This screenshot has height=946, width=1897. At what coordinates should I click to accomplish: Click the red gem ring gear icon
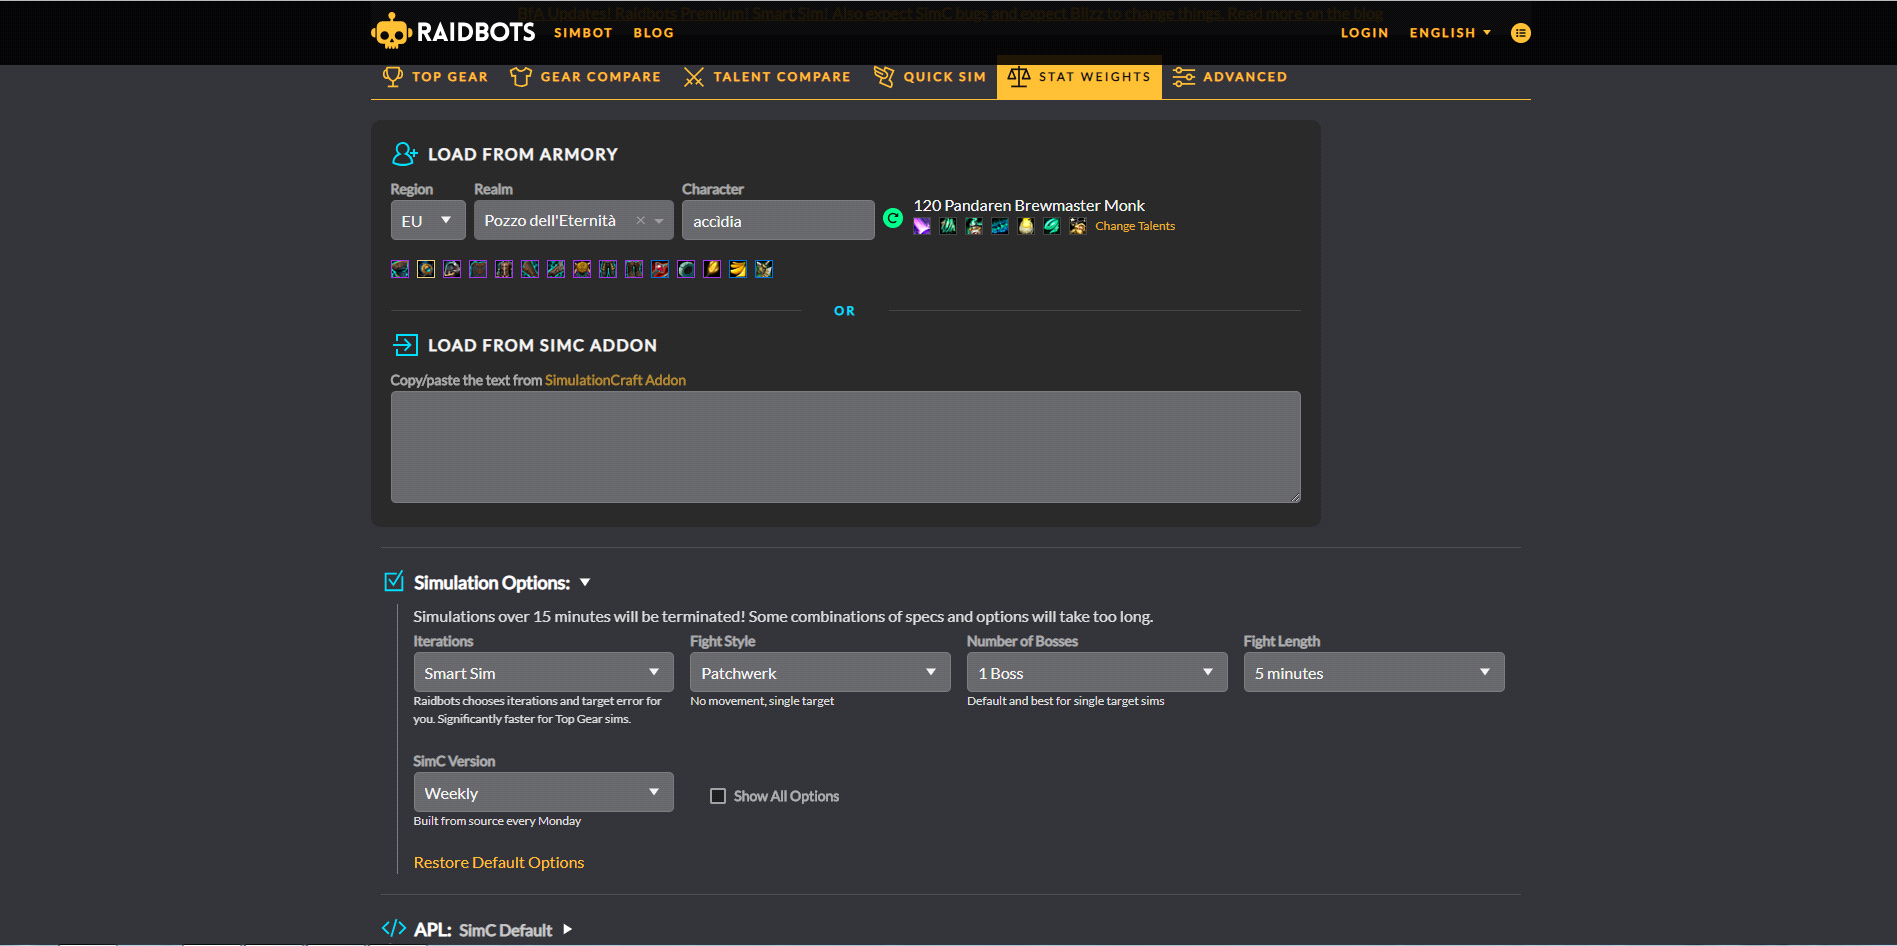click(660, 269)
